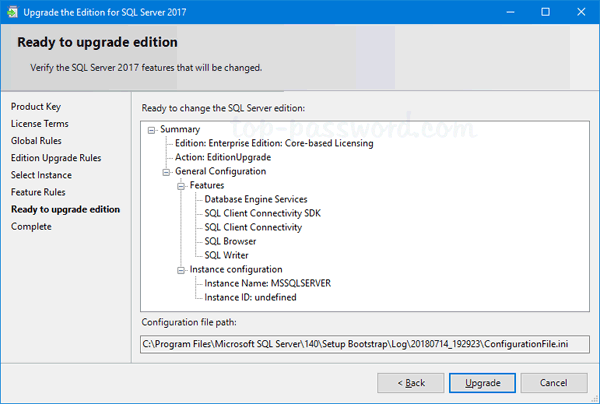Select SQL Client Connectivity SDK row
This screenshot has height=404, width=600.
click(262, 213)
